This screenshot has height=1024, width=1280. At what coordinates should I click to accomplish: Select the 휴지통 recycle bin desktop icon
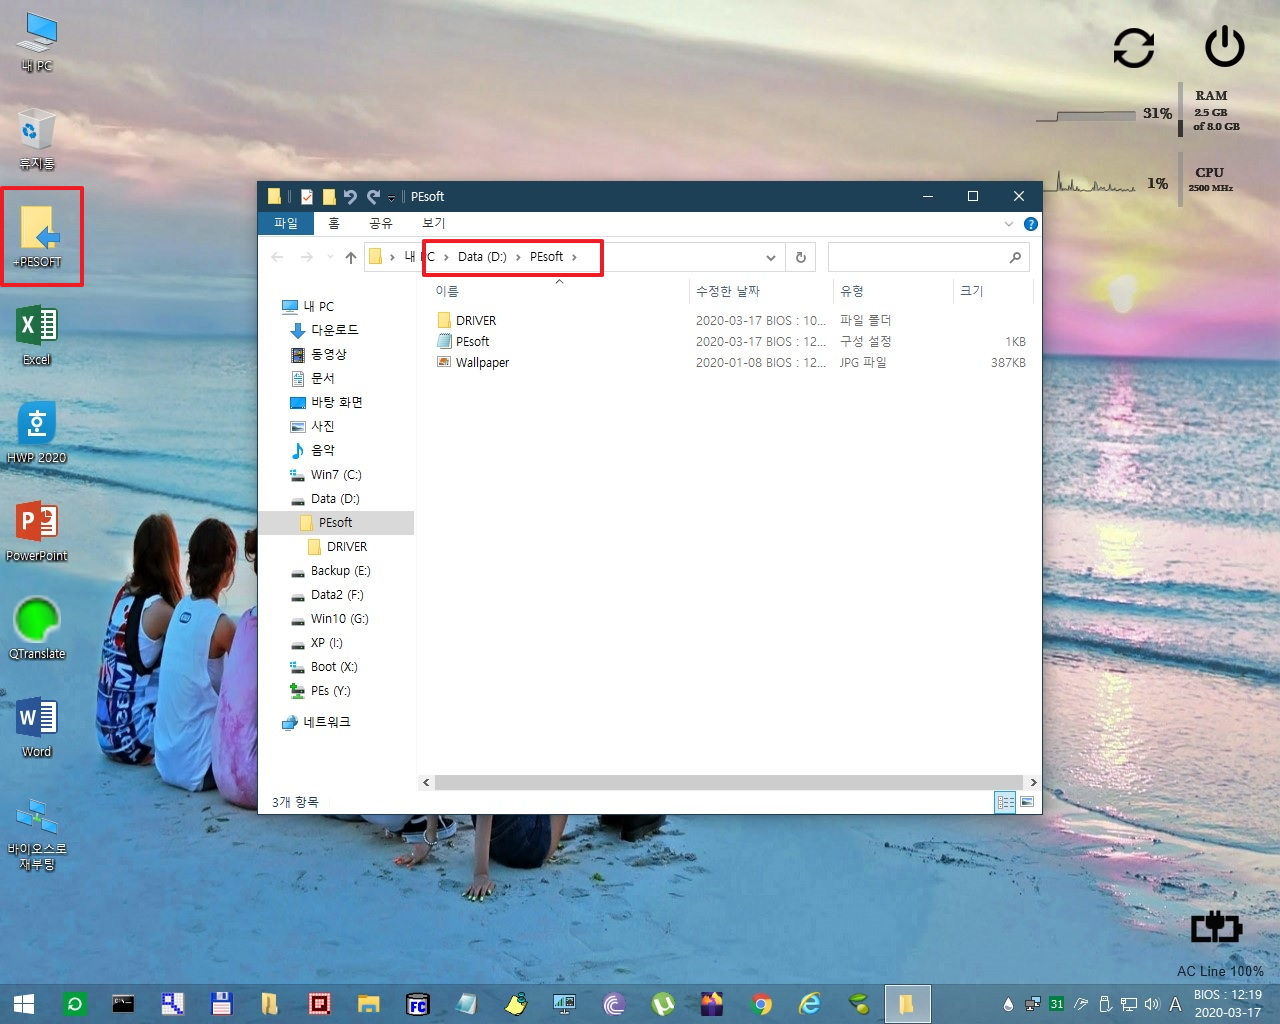coord(37,139)
